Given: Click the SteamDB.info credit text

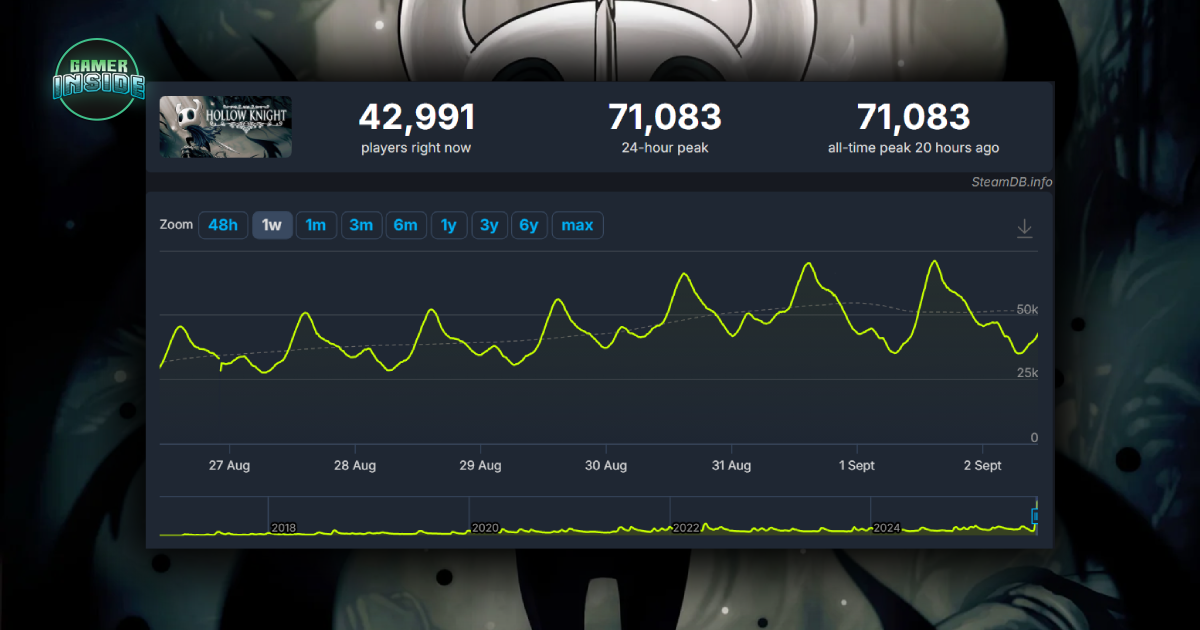Looking at the screenshot, I should (x=1012, y=182).
